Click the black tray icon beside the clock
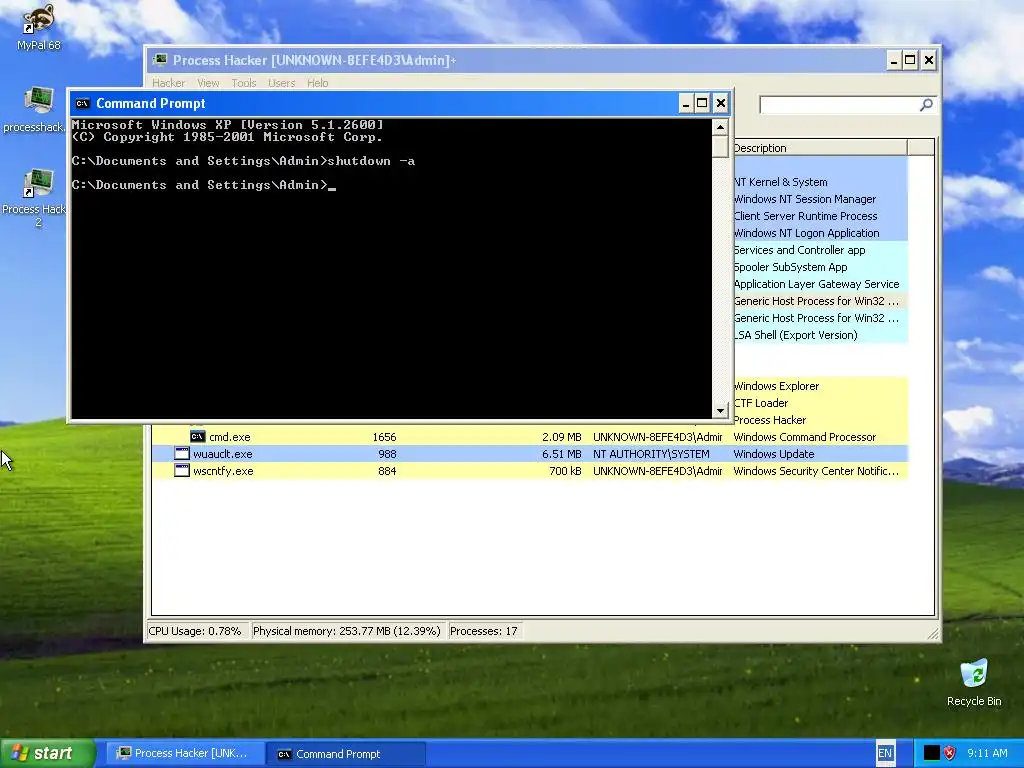Viewport: 1024px width, 768px height. point(931,753)
